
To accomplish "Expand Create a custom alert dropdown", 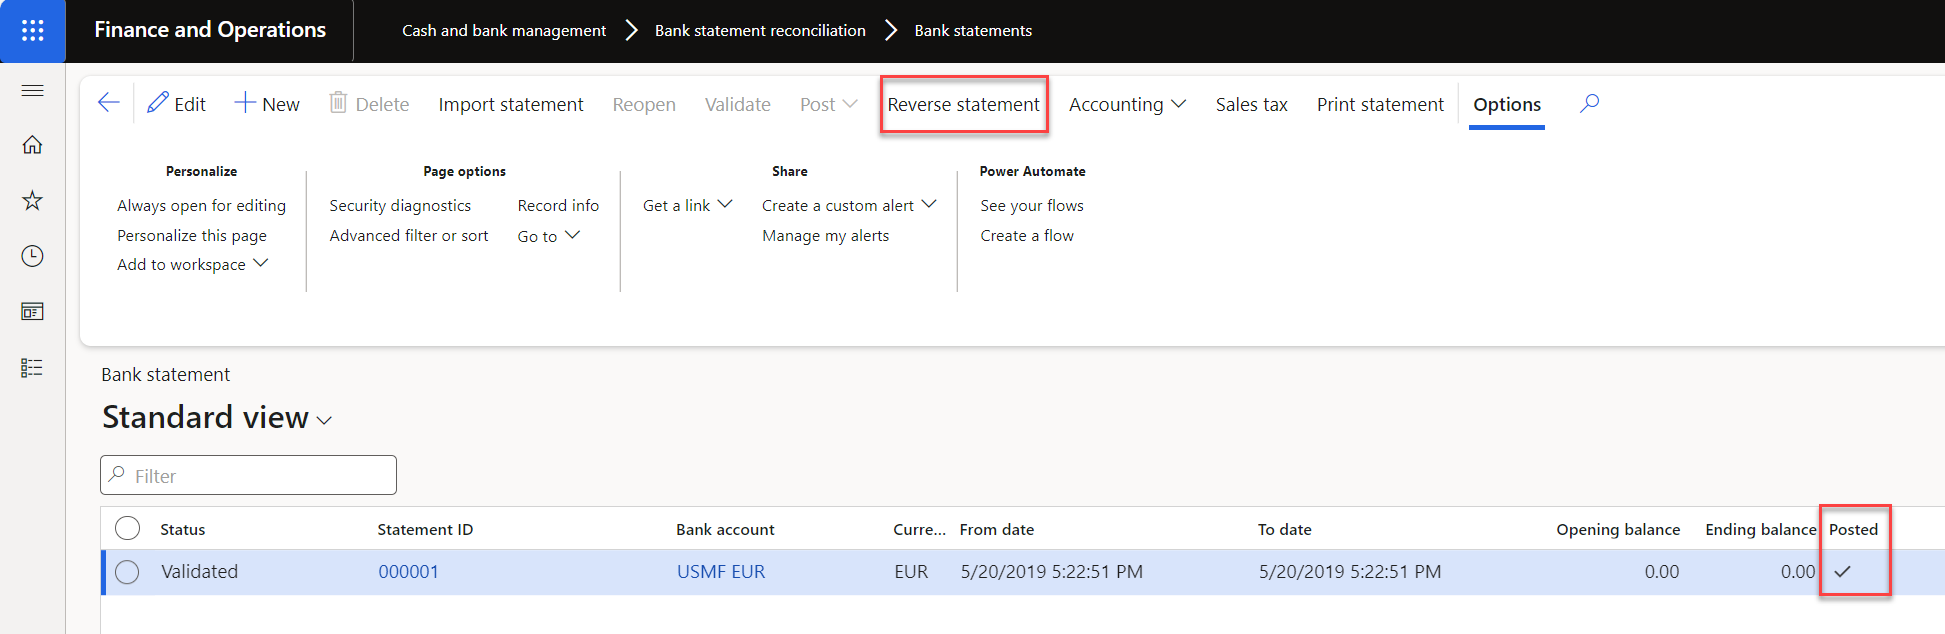I will [x=849, y=206].
